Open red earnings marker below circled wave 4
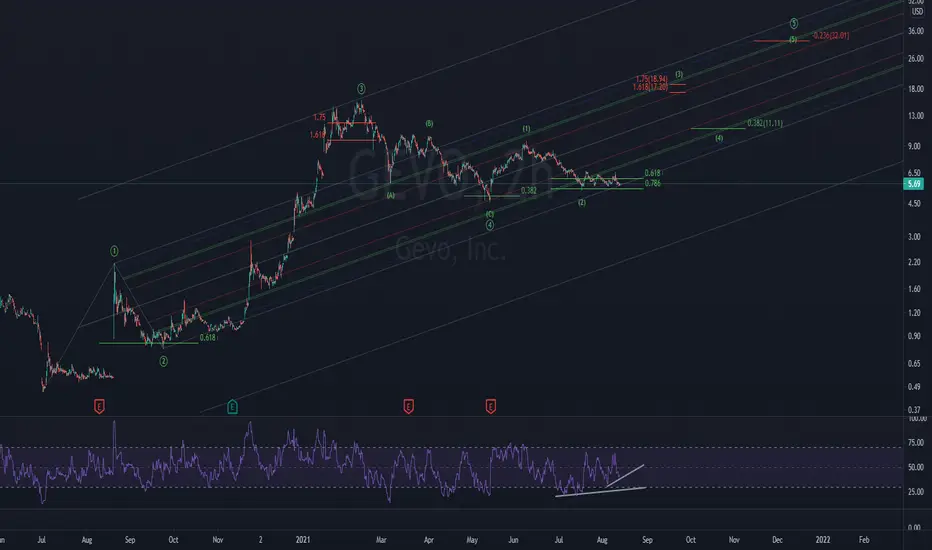Screen dimensions: 932x550 click(x=490, y=407)
